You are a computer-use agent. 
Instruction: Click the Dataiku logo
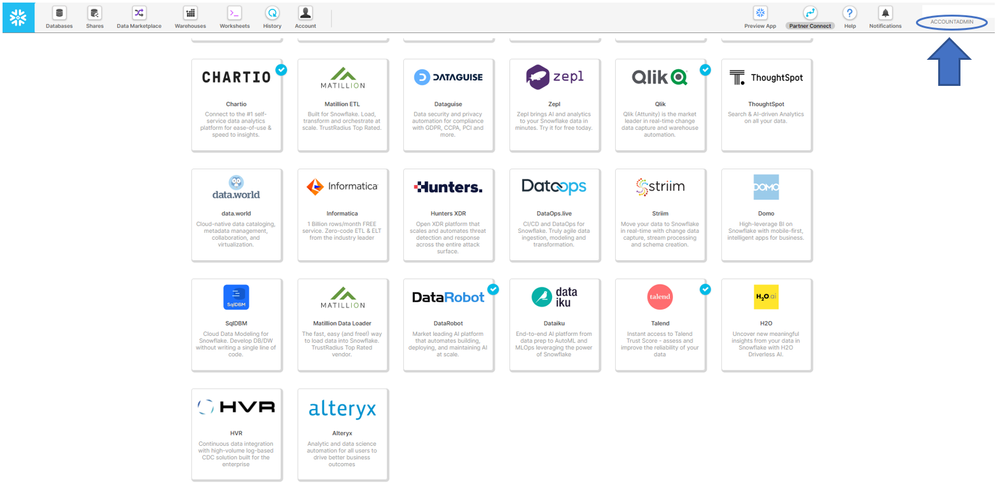click(554, 297)
